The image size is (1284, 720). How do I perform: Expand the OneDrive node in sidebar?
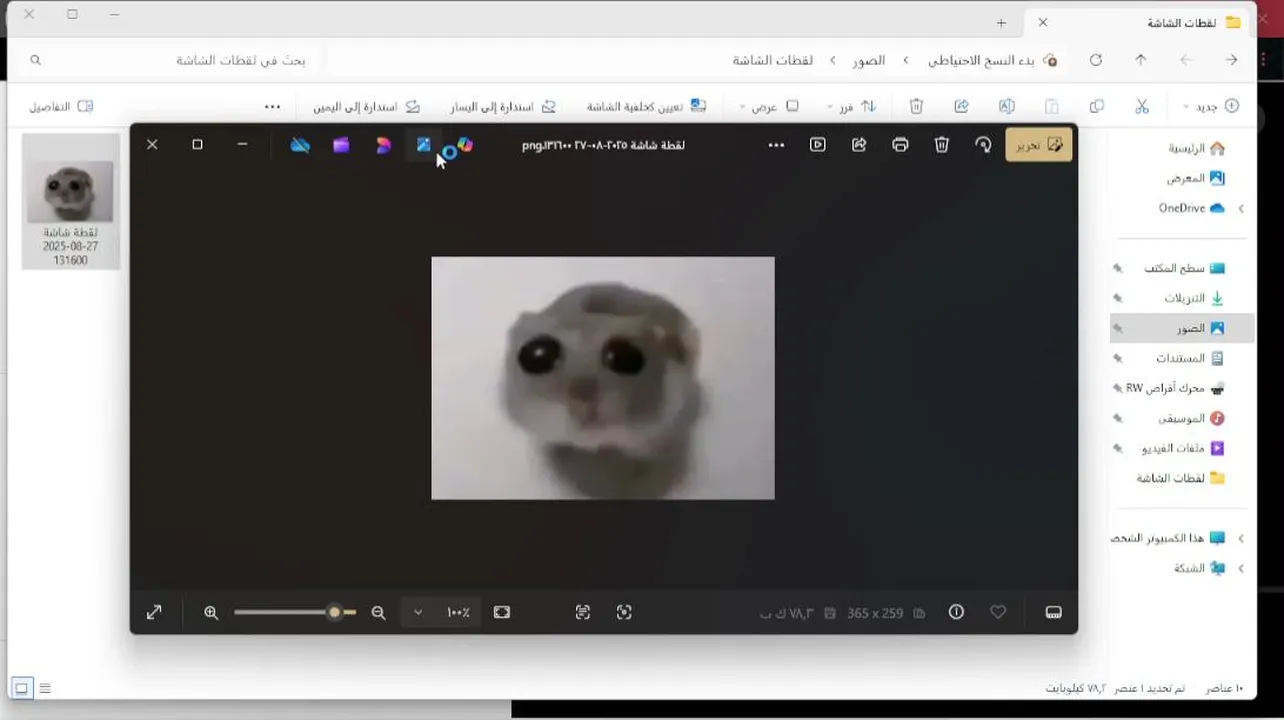(1241, 208)
